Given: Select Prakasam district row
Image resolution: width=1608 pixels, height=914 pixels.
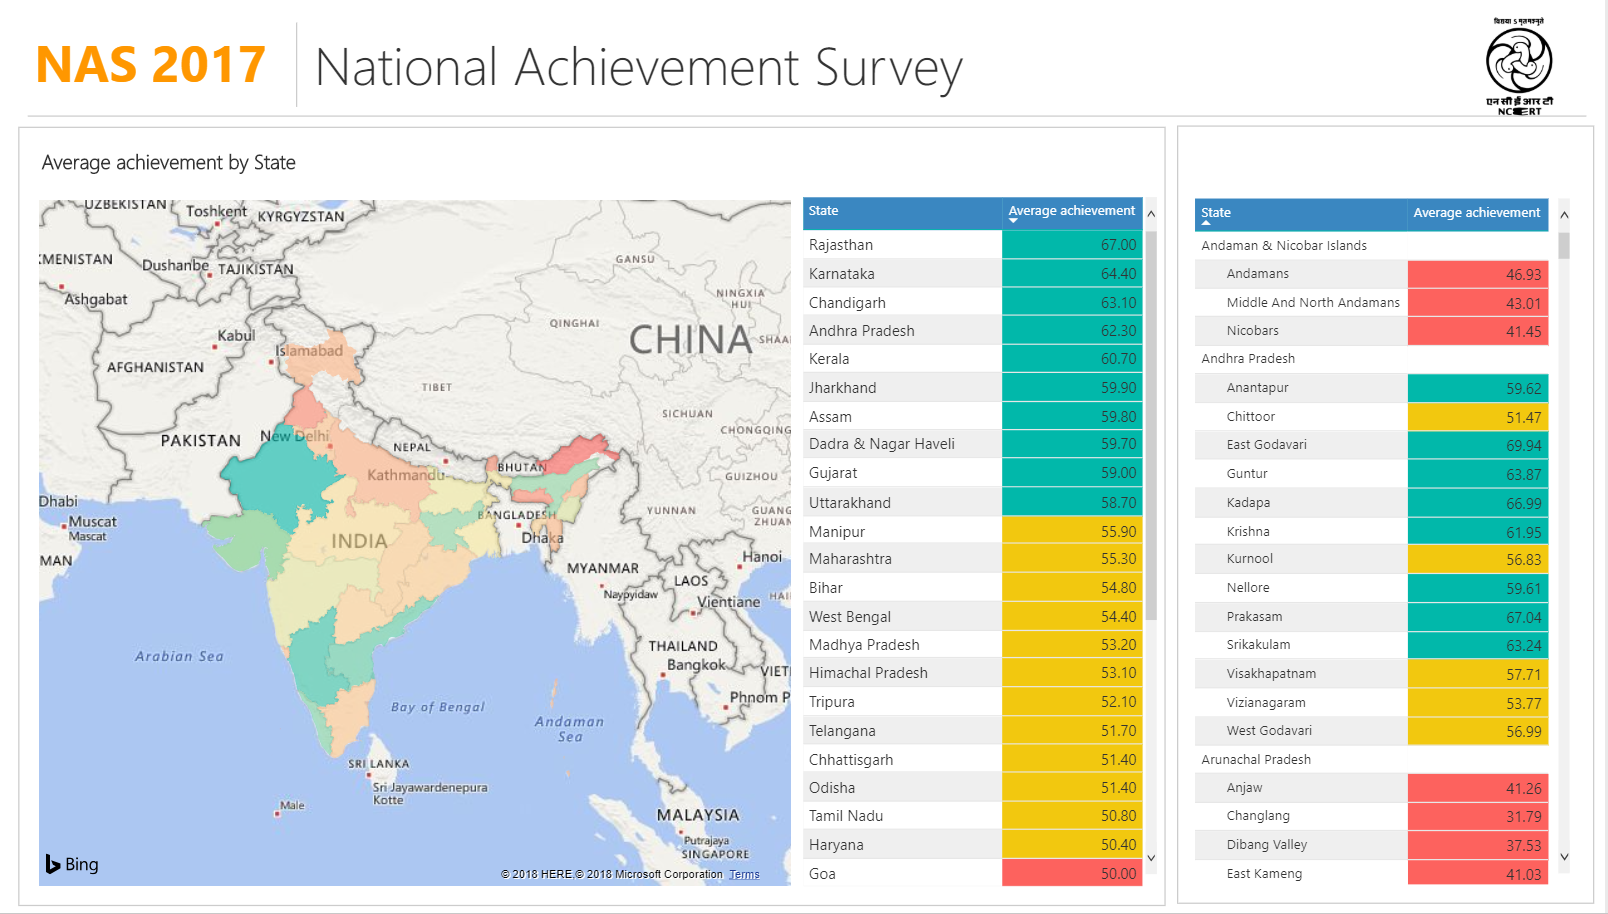Looking at the screenshot, I should click(1372, 617).
